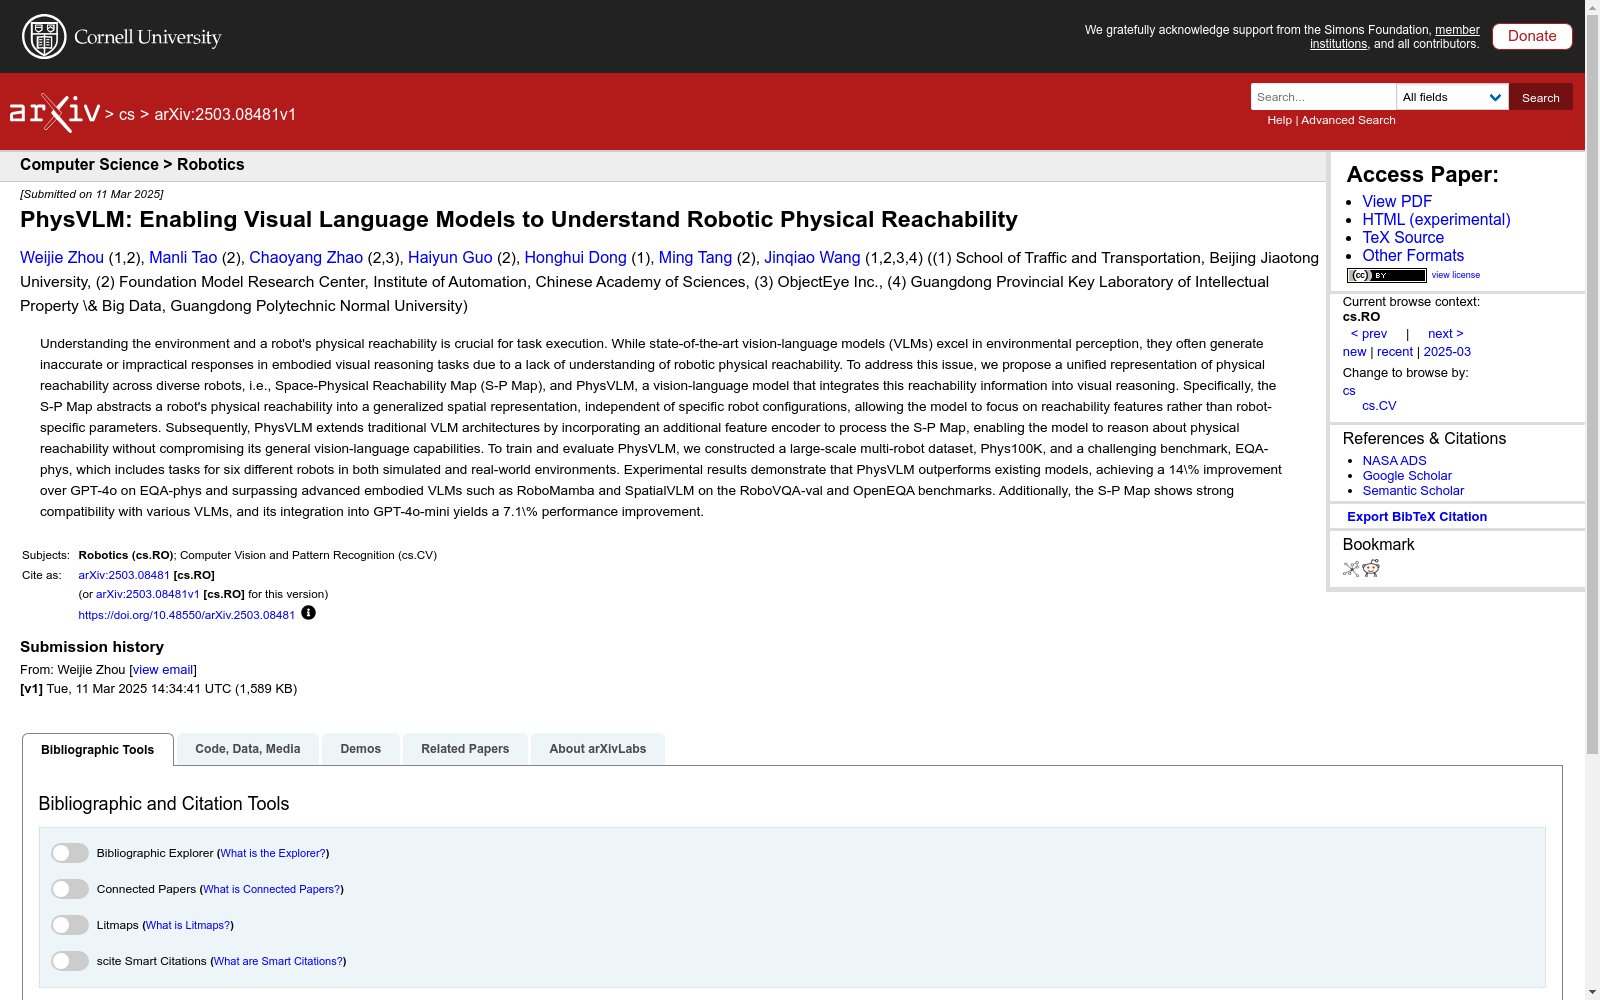Open author Manli Tao link
The height and width of the screenshot is (1000, 1600).
pyautogui.click(x=183, y=258)
